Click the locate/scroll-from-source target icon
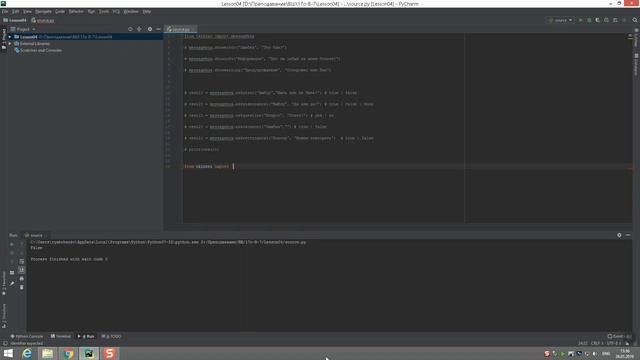Image resolution: width=640 pixels, height=360 pixels. (130, 29)
